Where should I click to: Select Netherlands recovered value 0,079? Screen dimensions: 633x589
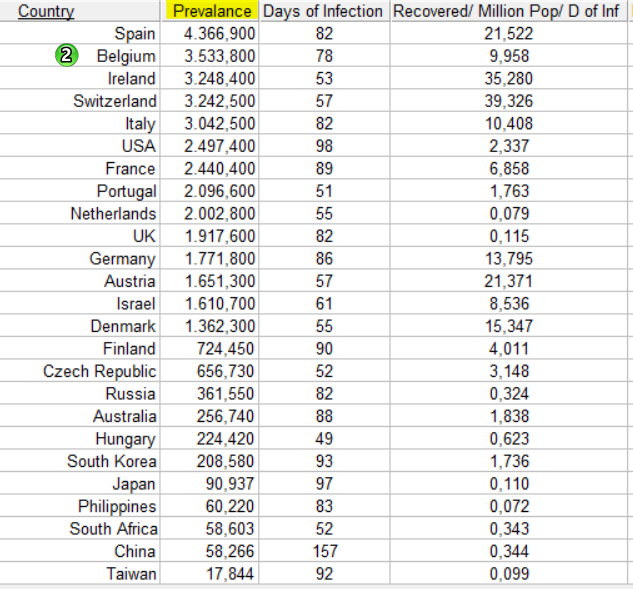click(x=509, y=214)
